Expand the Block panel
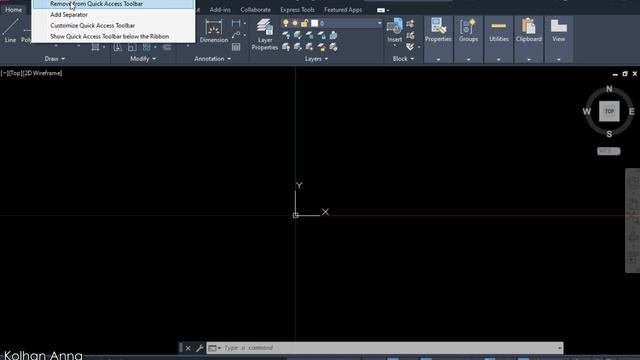The height and width of the screenshot is (360, 640). (x=403, y=59)
